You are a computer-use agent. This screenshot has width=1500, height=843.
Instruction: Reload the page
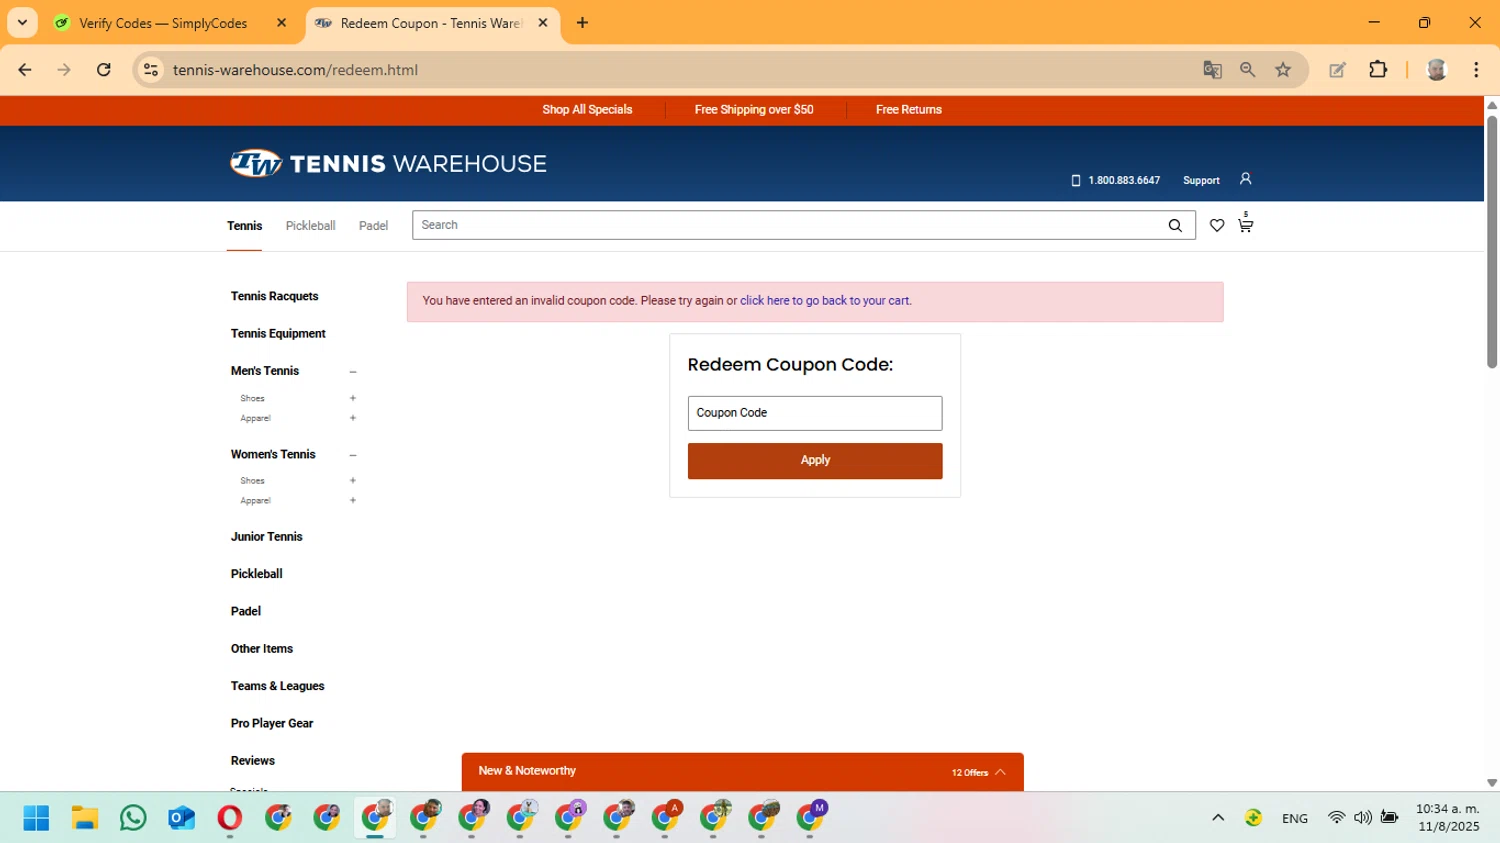pyautogui.click(x=104, y=70)
